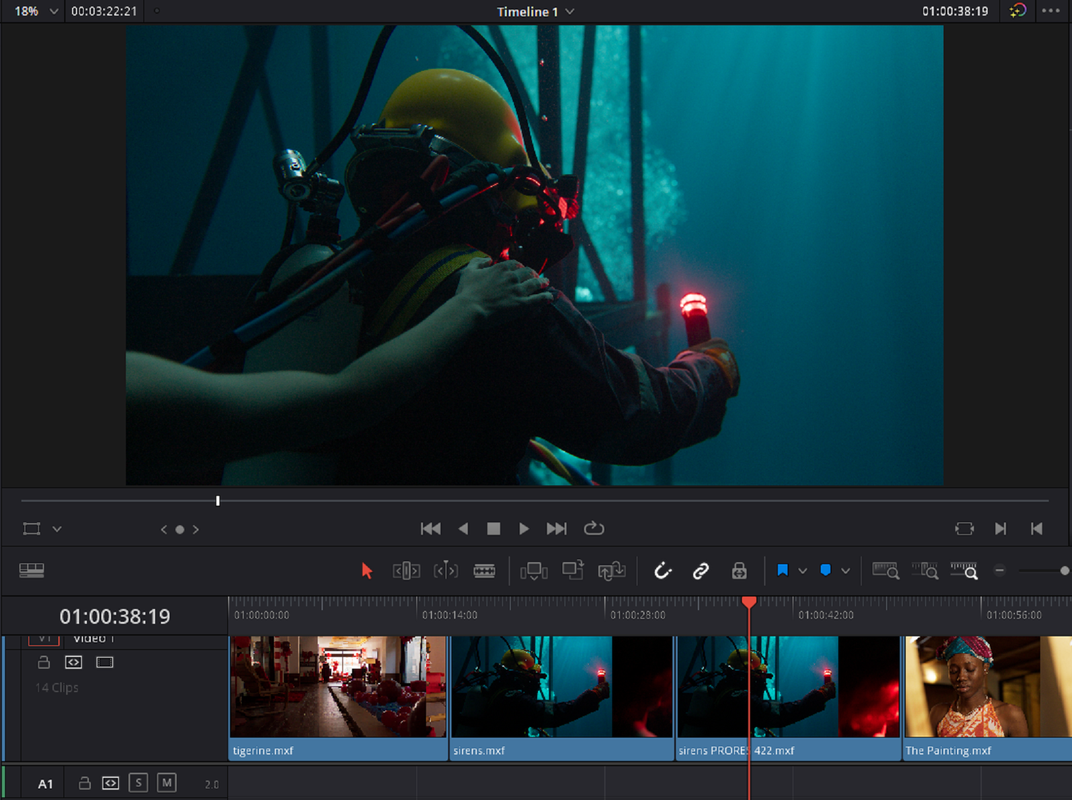Image resolution: width=1072 pixels, height=800 pixels.
Task: Select the Selection mode arrow tool
Action: pyautogui.click(x=366, y=571)
